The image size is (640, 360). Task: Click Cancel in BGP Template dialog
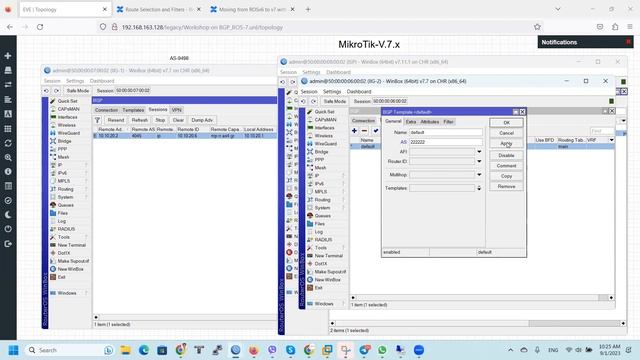point(506,133)
